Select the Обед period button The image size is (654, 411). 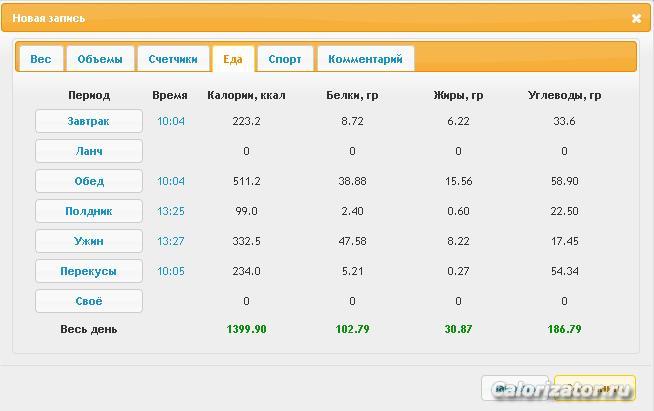pos(89,181)
